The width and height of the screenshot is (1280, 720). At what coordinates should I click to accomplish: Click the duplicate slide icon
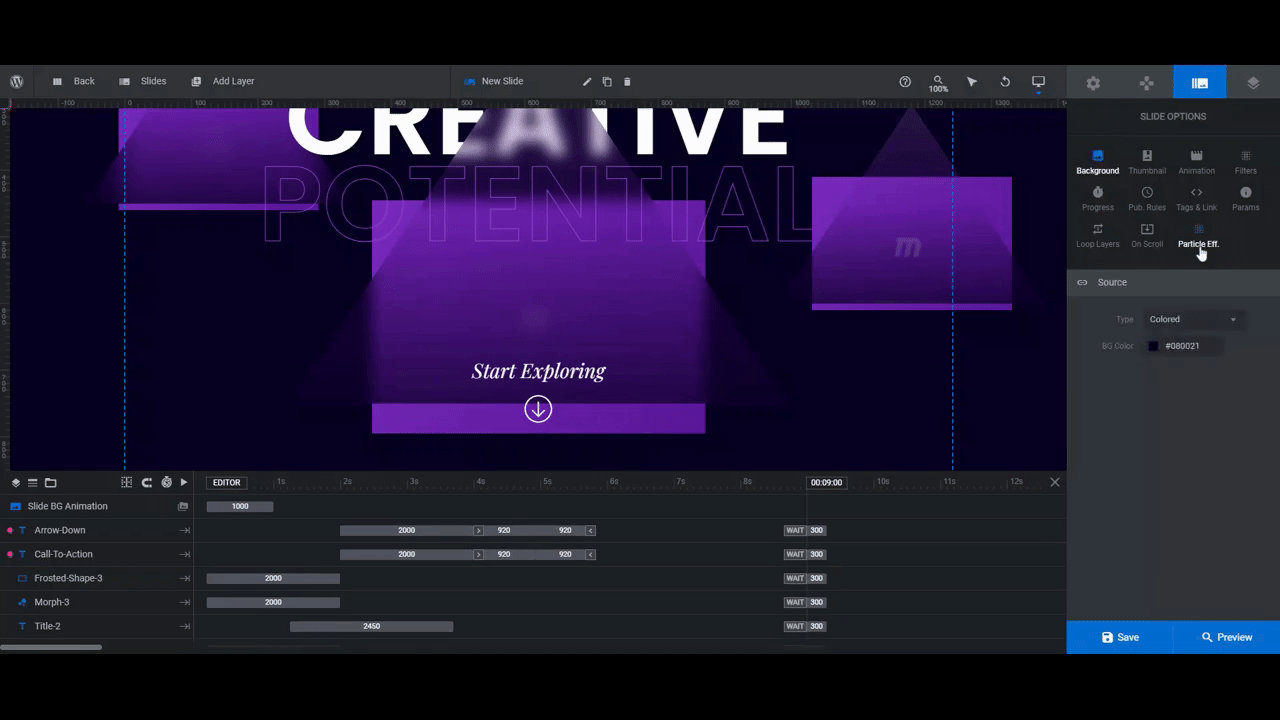pyautogui.click(x=607, y=82)
